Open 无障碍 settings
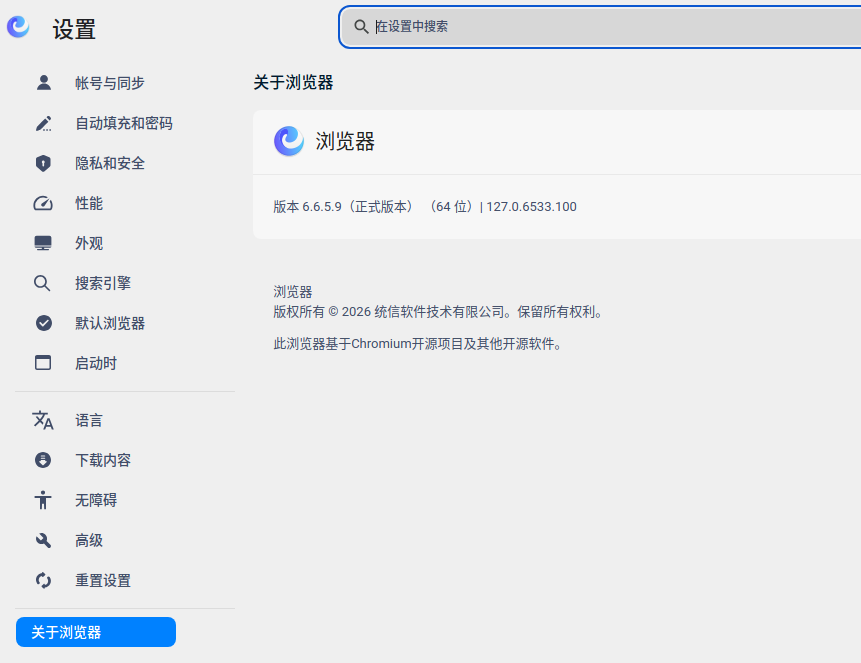This screenshot has width=861, height=663. tap(96, 500)
